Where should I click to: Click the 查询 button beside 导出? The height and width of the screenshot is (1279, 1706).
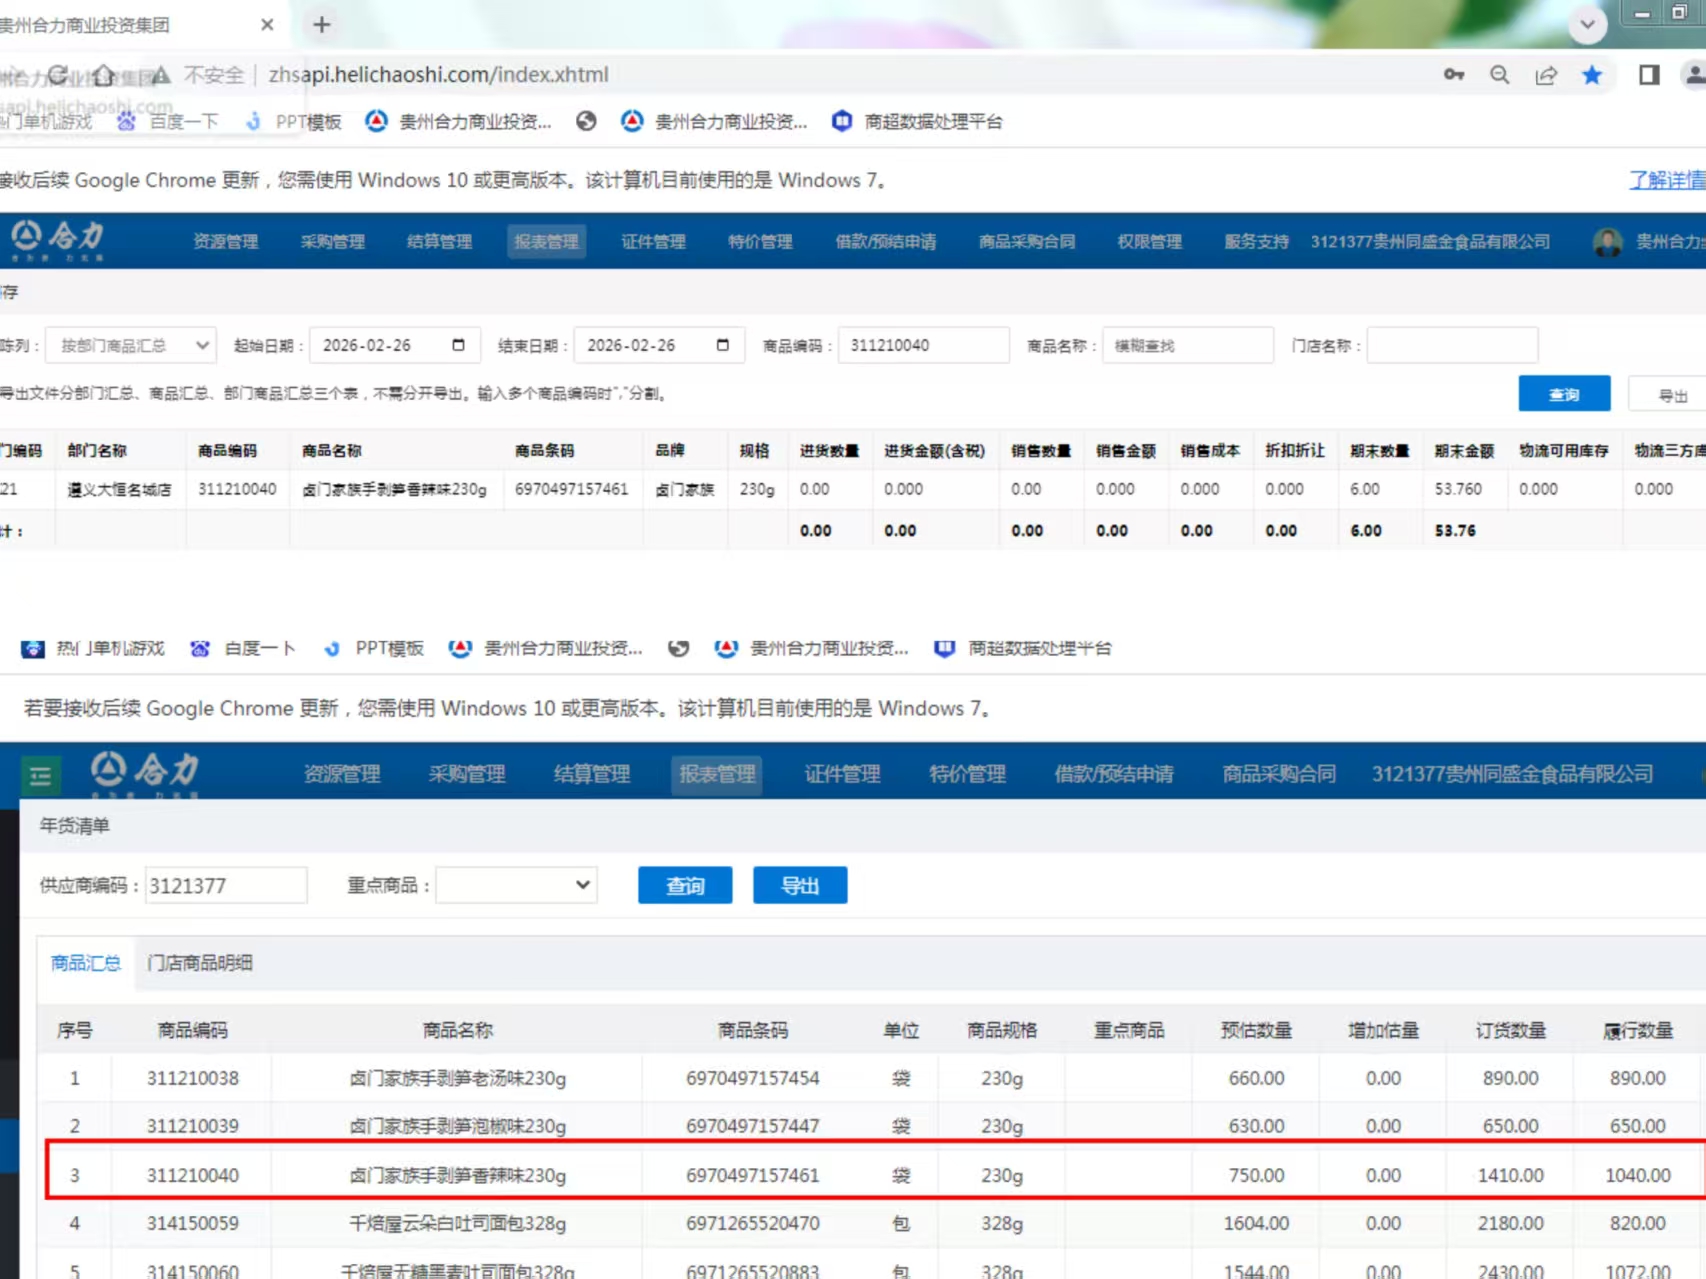(x=684, y=885)
